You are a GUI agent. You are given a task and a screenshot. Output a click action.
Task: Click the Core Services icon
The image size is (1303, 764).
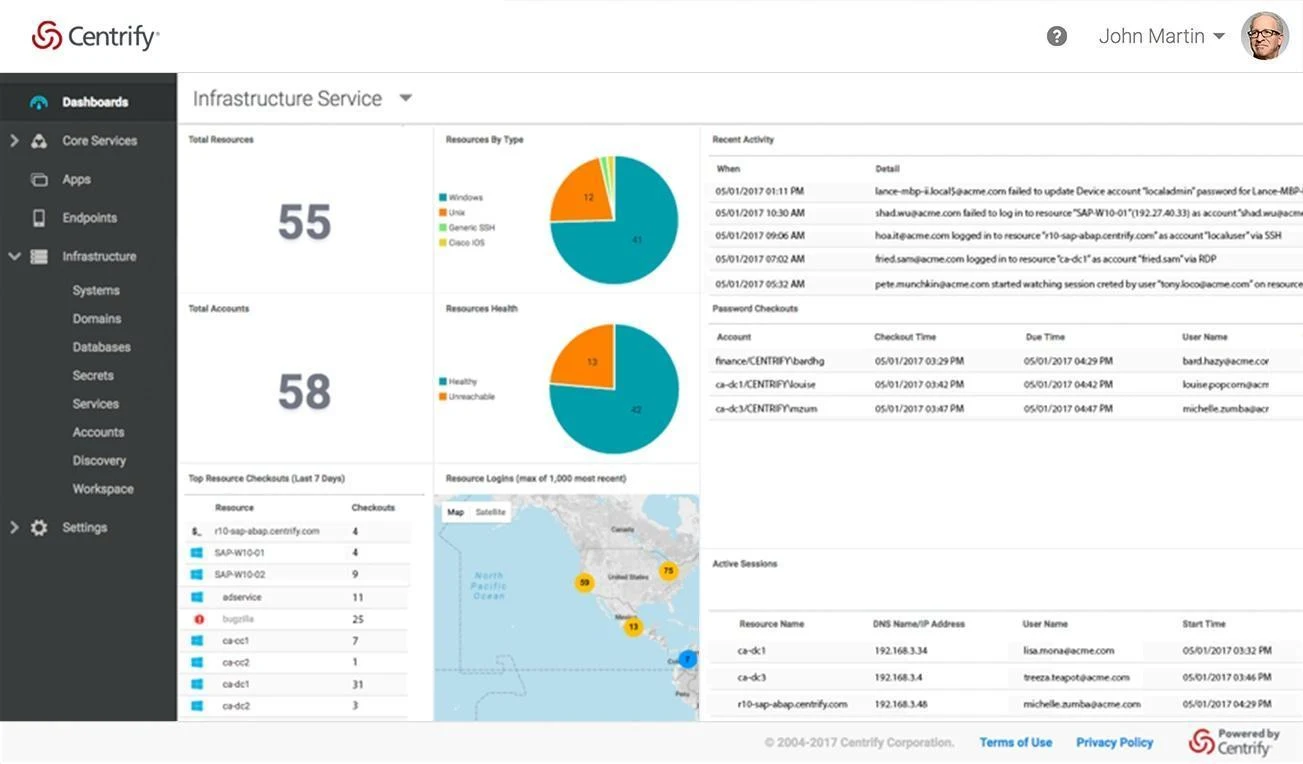click(39, 141)
